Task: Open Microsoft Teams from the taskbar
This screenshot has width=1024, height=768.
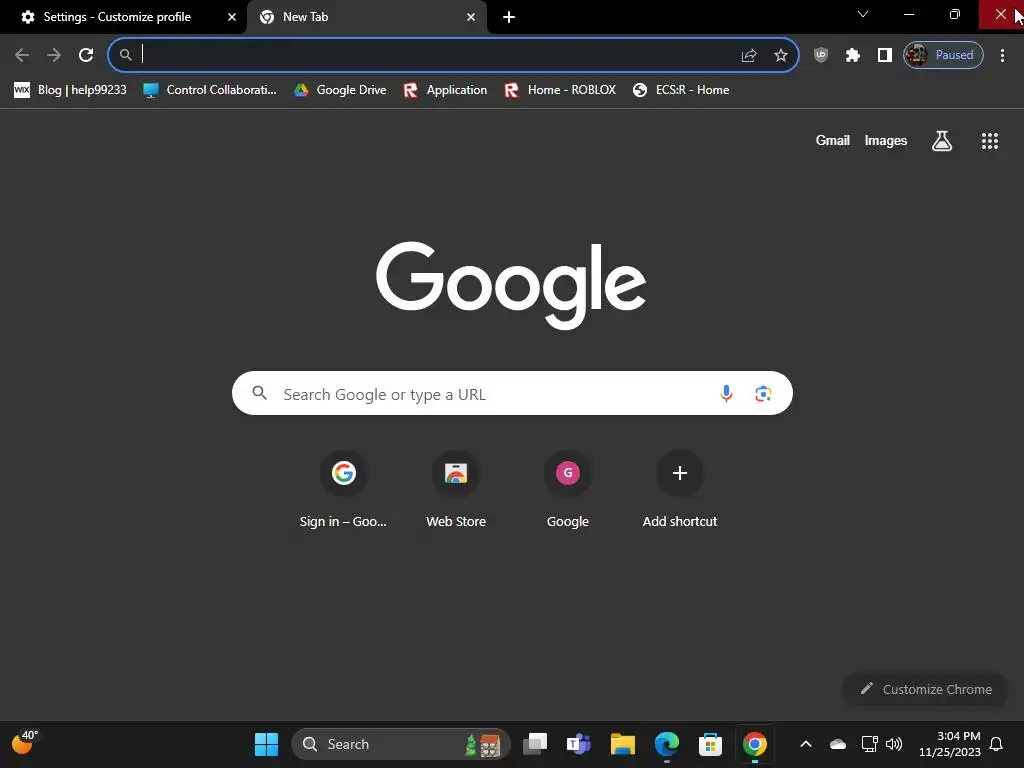Action: pyautogui.click(x=579, y=744)
